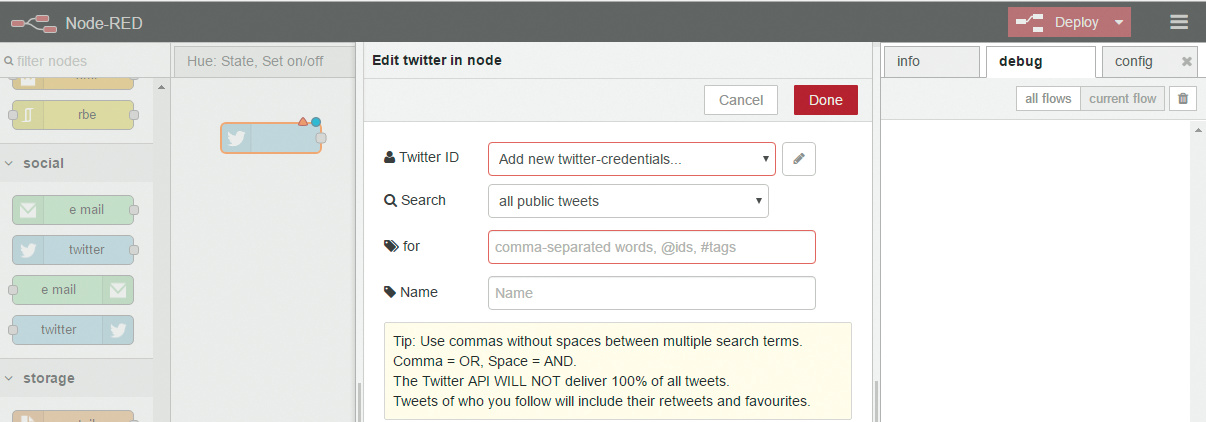1206x422 pixels.
Task: Open the hamburger menu in the header
Action: tap(1179, 22)
